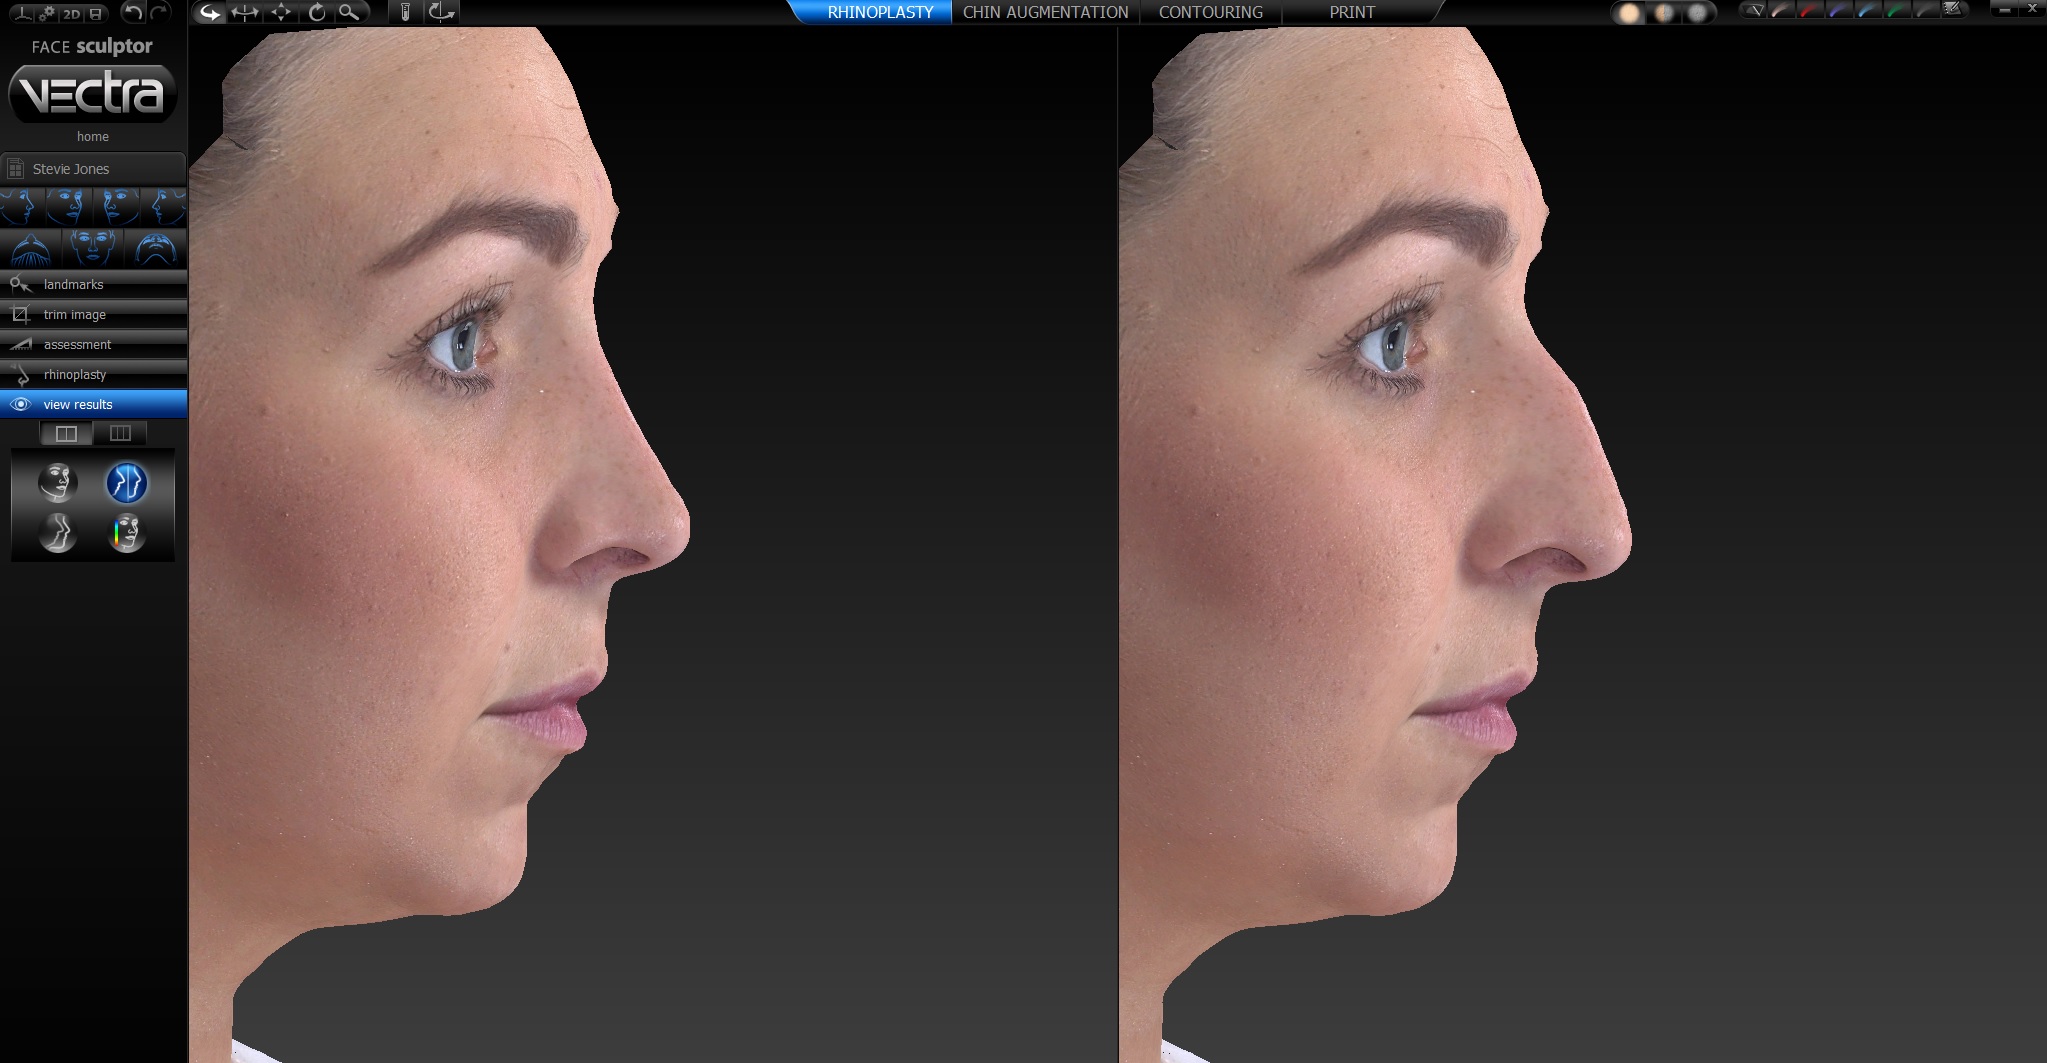Pick the light blue brush color
Viewport: 2047px width, 1063px height.
(x=1869, y=10)
